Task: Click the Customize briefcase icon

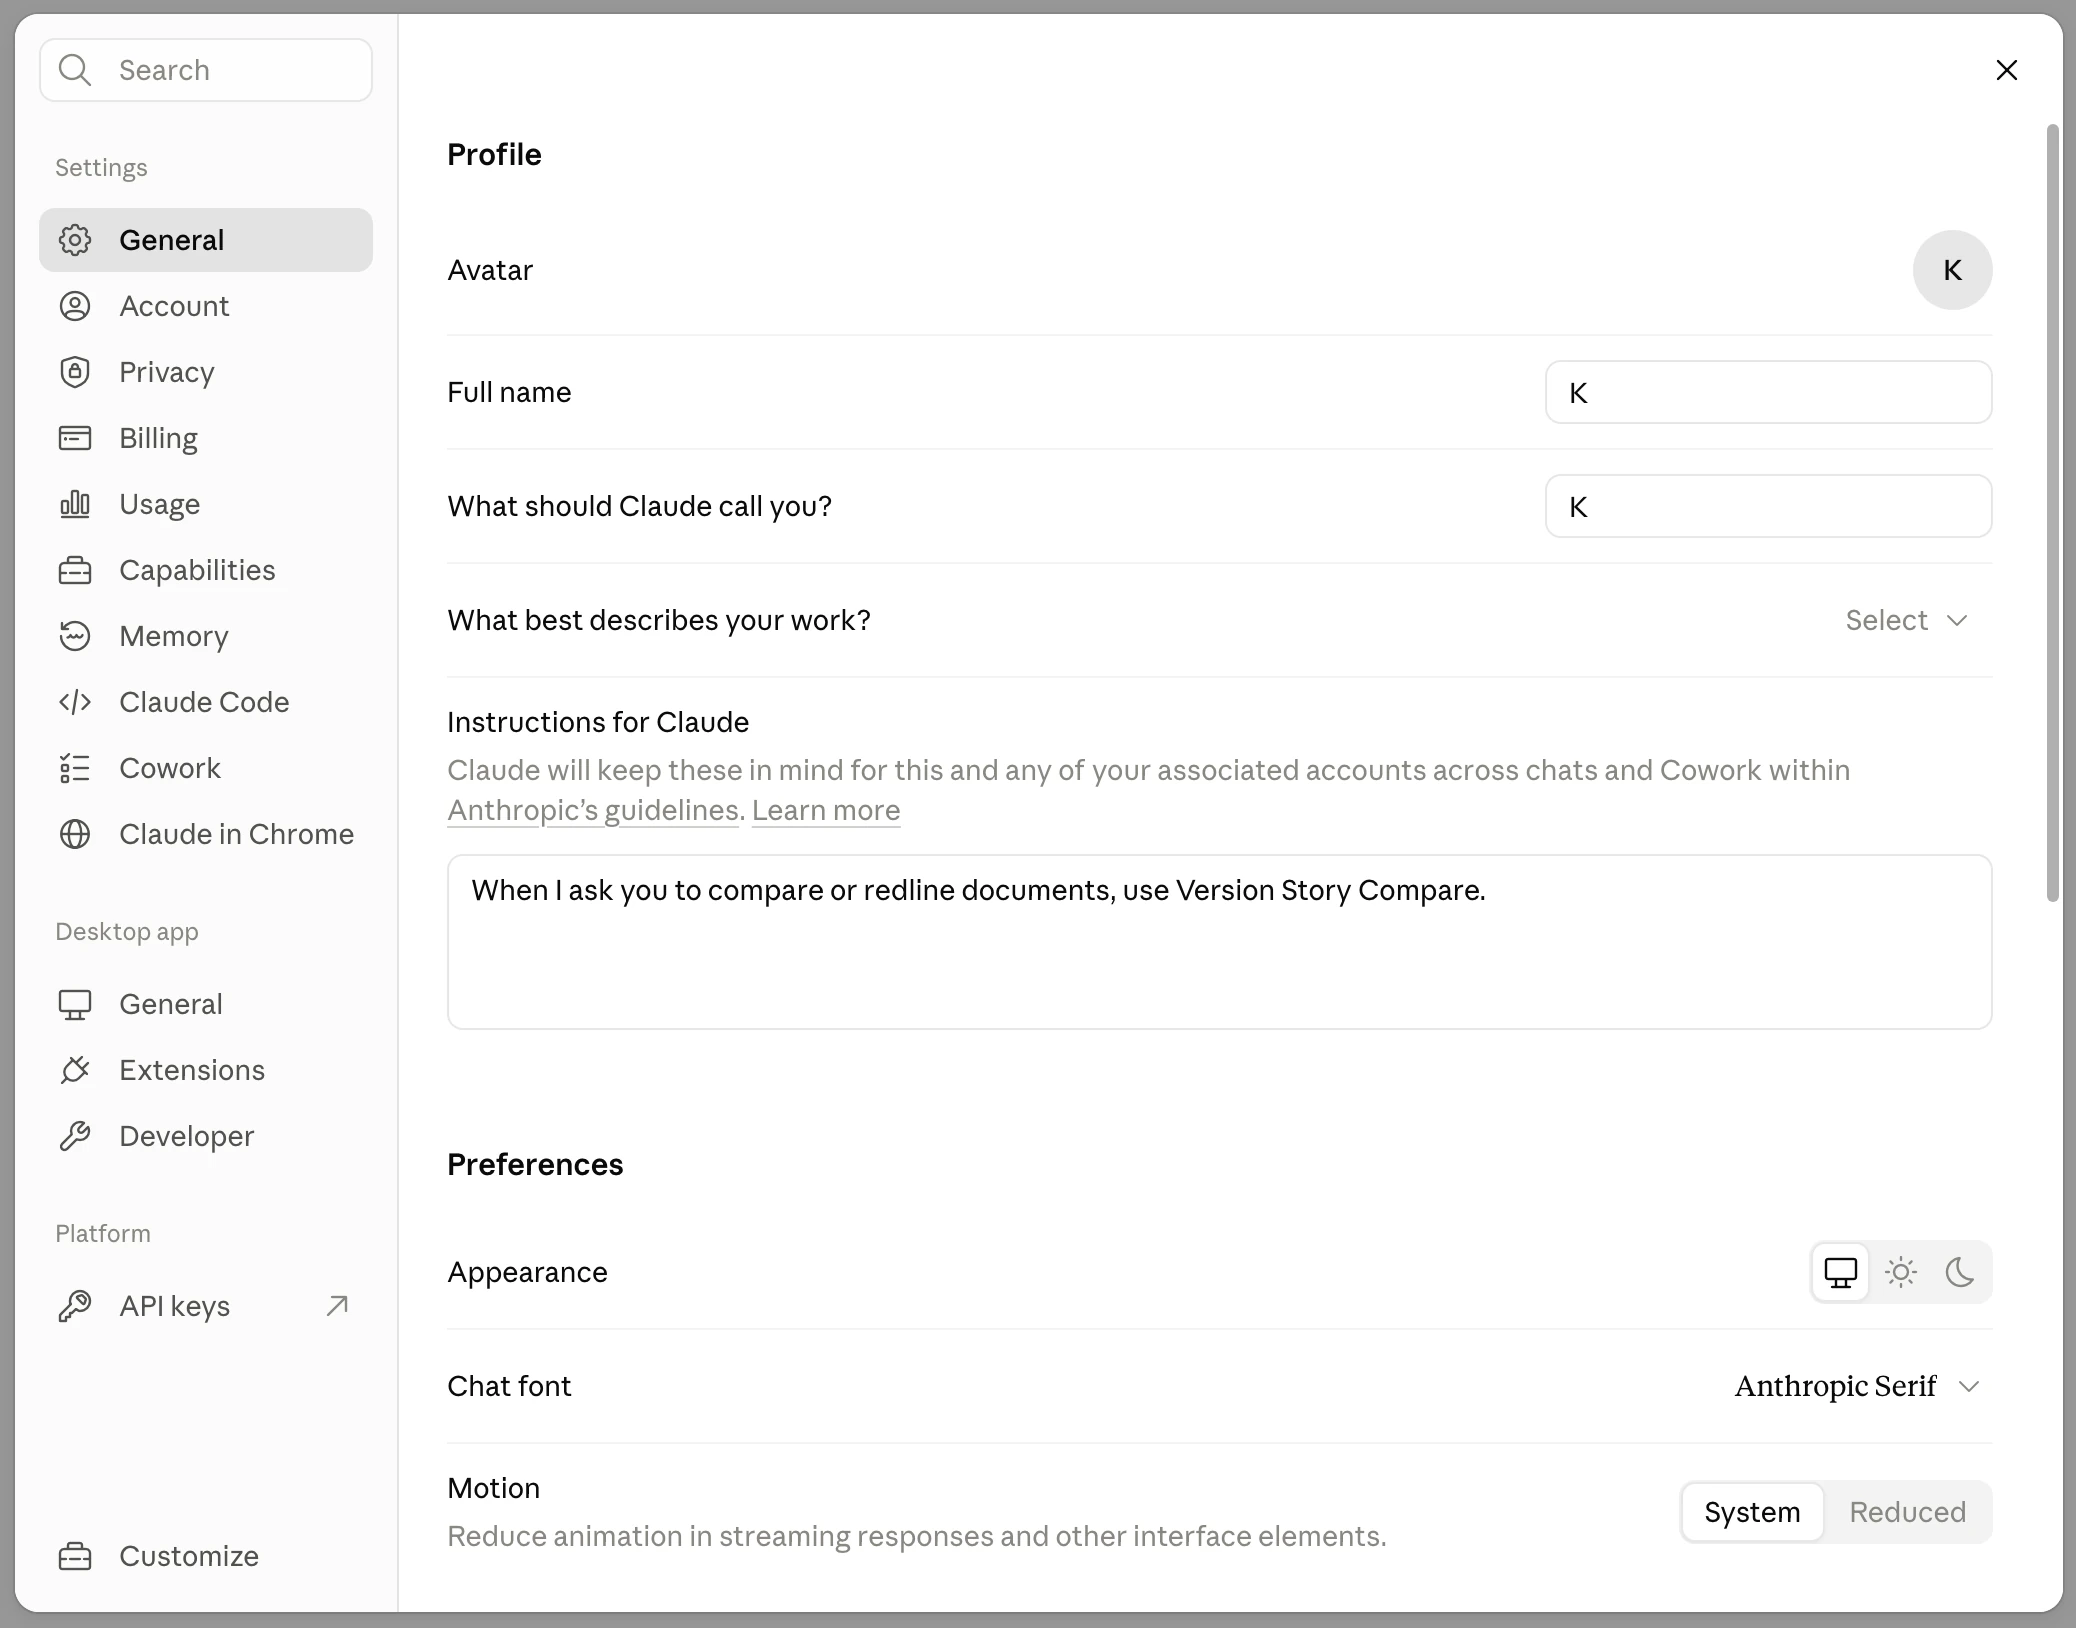Action: pos(75,1556)
